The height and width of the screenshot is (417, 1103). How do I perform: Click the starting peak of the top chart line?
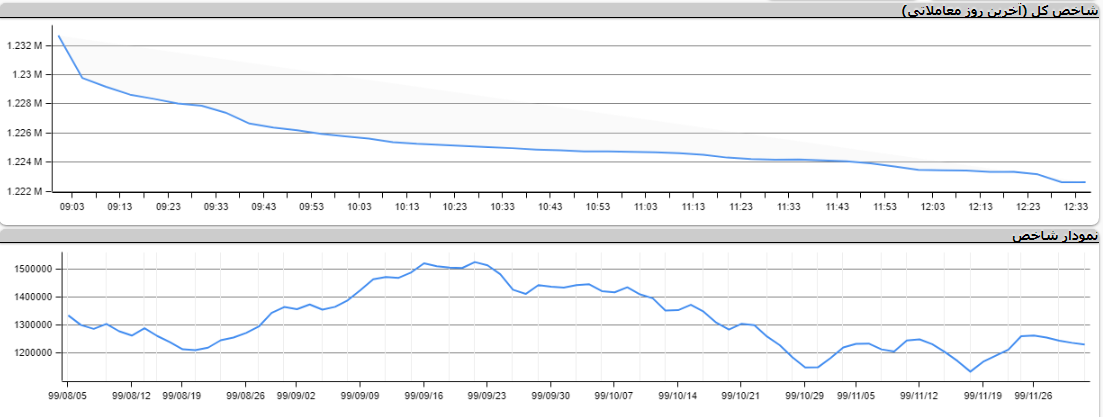tap(59, 36)
